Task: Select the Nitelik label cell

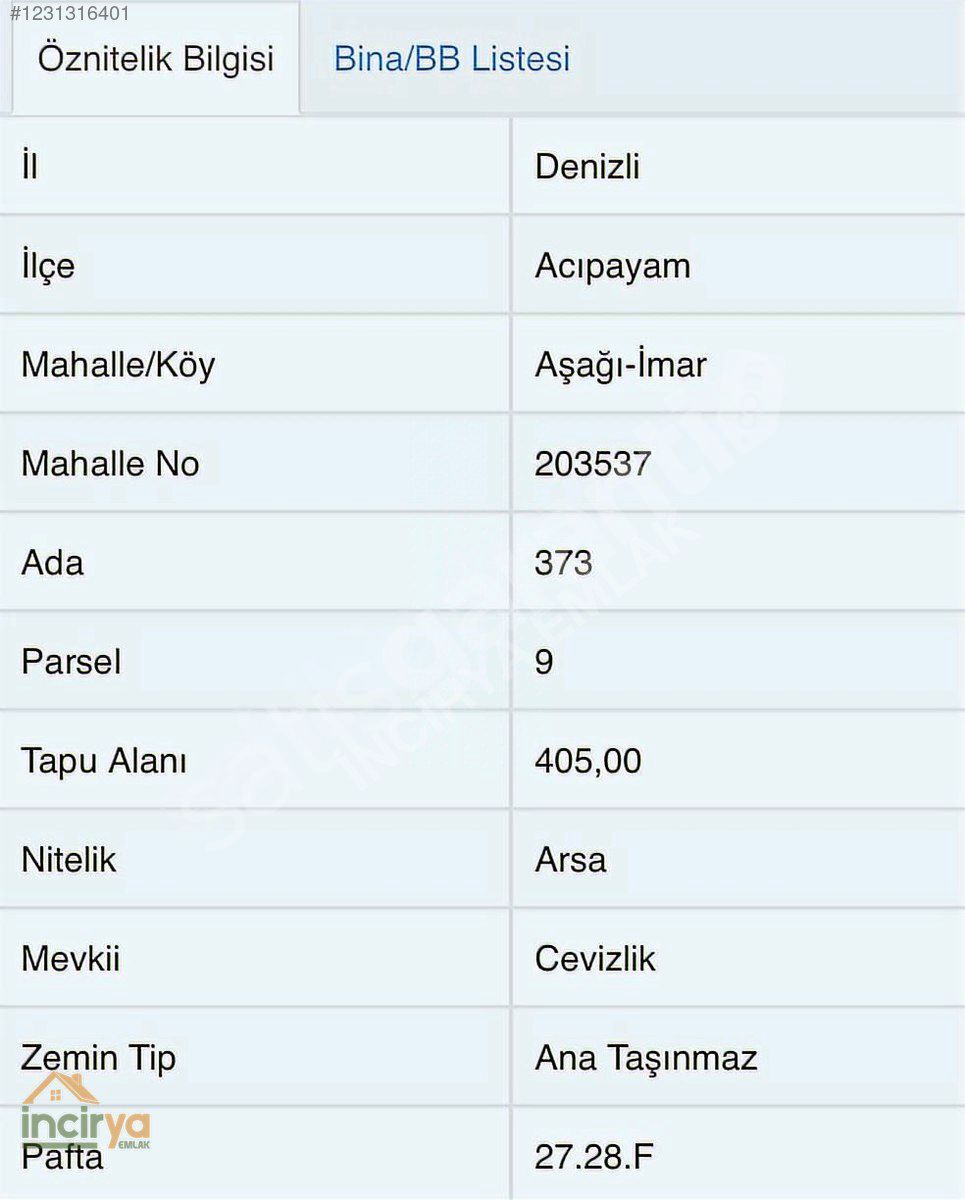Action: [x=254, y=860]
